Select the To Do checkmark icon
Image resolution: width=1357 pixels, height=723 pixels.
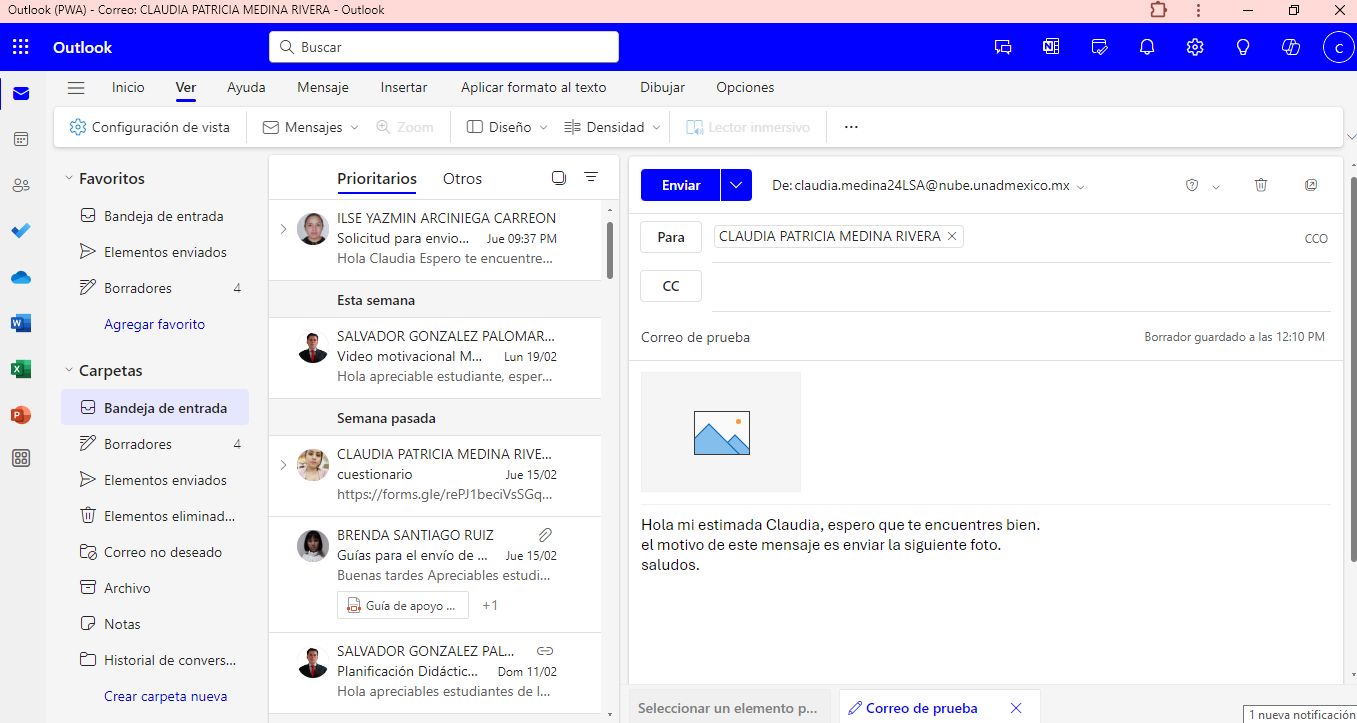tap(20, 230)
